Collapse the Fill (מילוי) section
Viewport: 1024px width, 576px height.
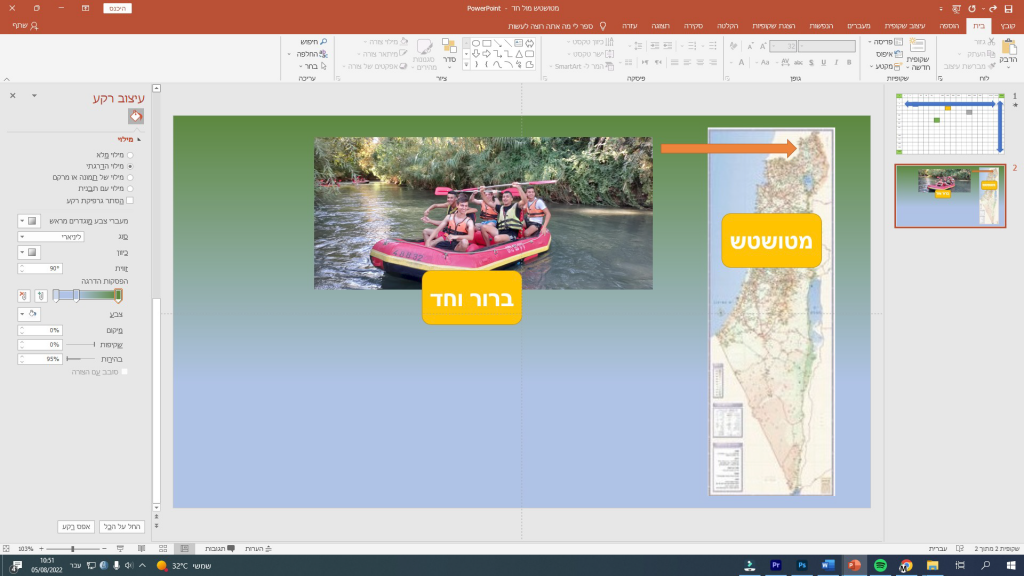click(138, 139)
